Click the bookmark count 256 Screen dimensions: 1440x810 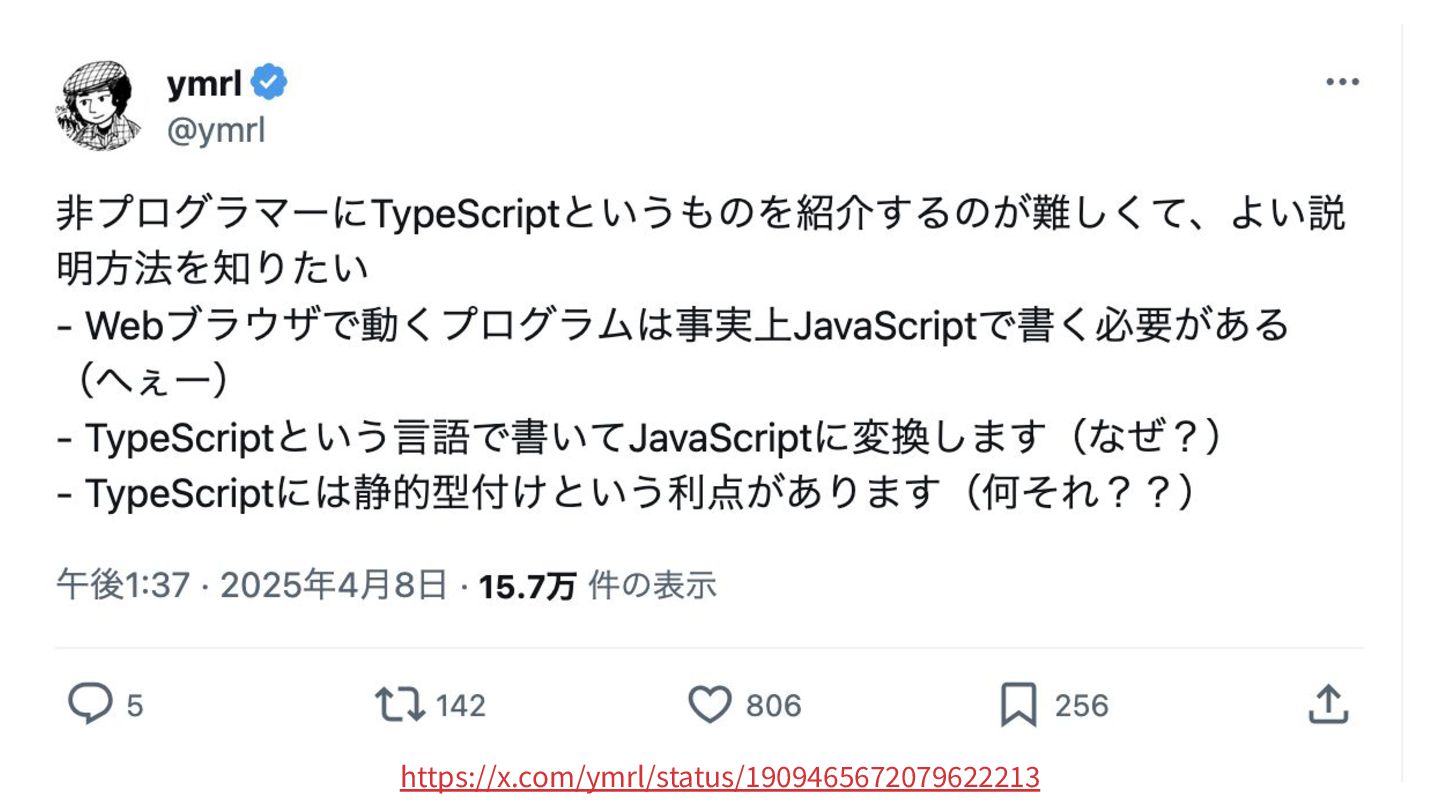point(1082,706)
